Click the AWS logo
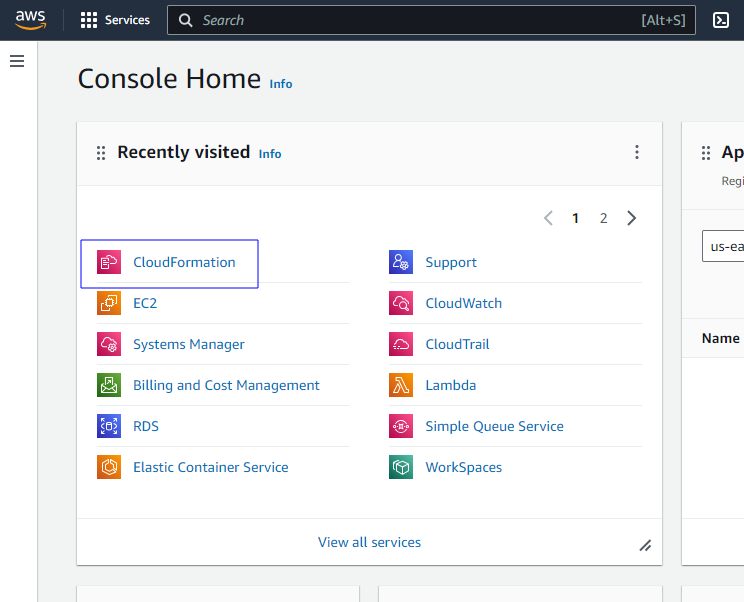Screen dimensions: 744x602 click(30, 20)
